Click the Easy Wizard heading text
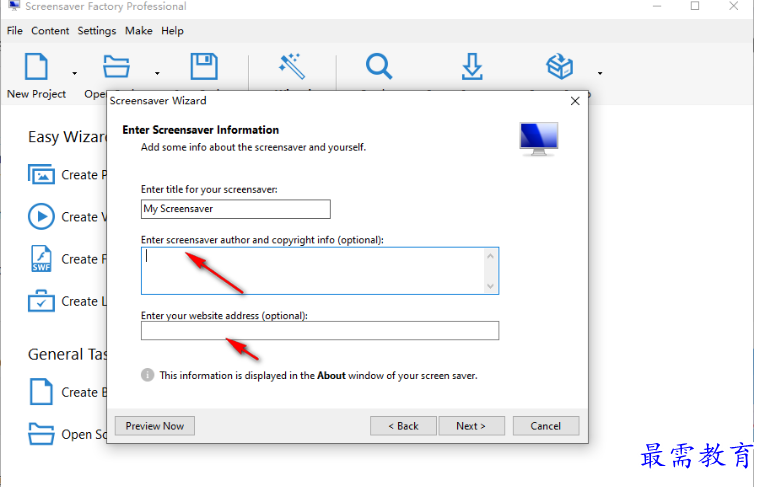Screen dimensions: 762x487 [x=67, y=137]
